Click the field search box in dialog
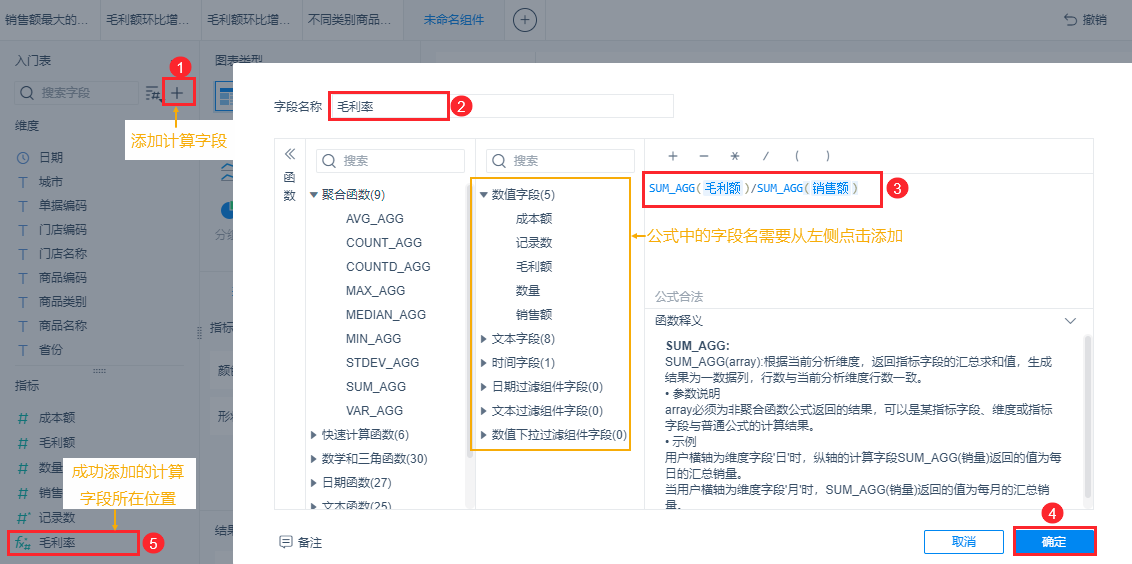The height and width of the screenshot is (564, 1132). tap(560, 160)
